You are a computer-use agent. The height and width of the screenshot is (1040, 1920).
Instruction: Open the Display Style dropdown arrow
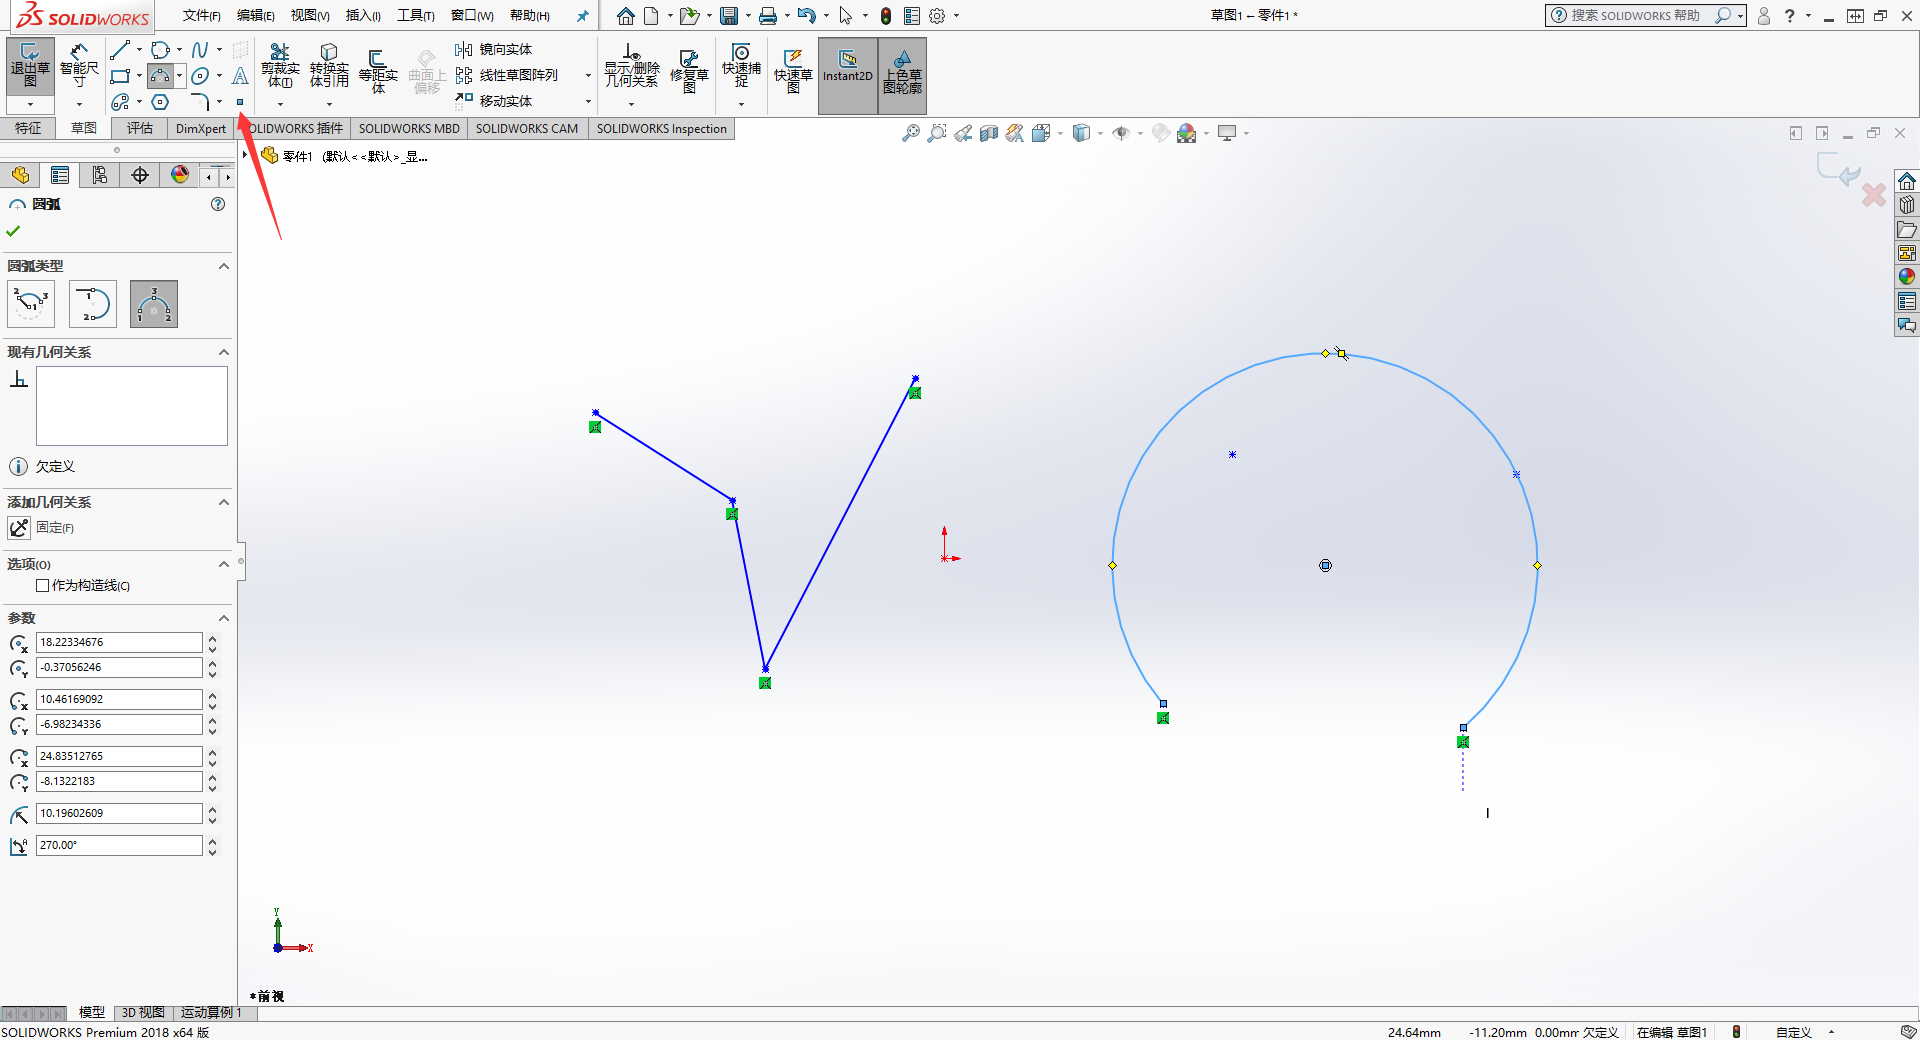point(1100,133)
